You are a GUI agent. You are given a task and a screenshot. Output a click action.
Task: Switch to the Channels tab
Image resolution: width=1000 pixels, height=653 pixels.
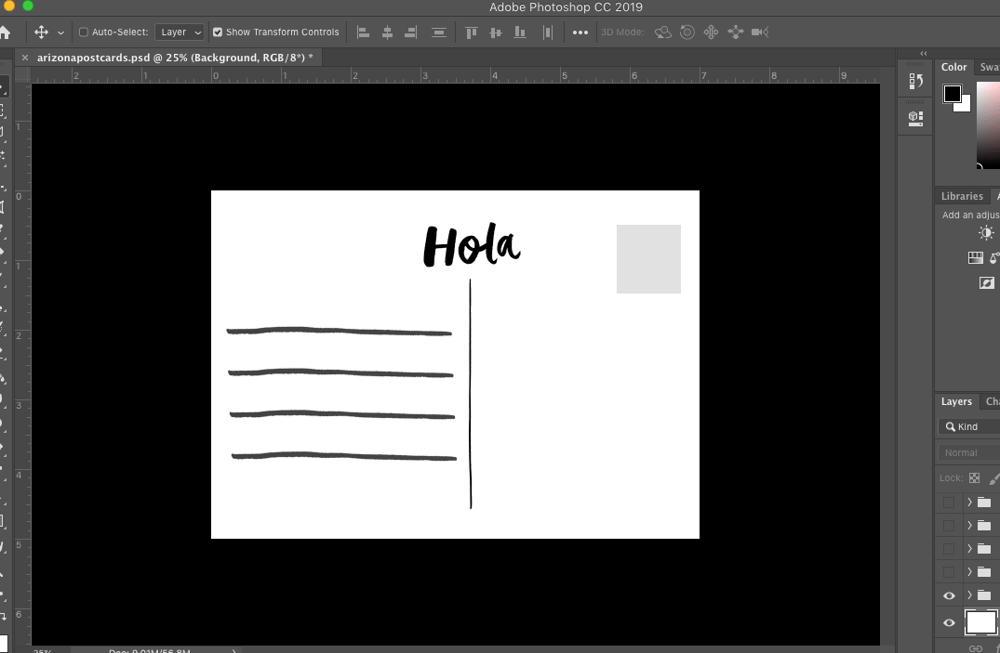coord(992,402)
